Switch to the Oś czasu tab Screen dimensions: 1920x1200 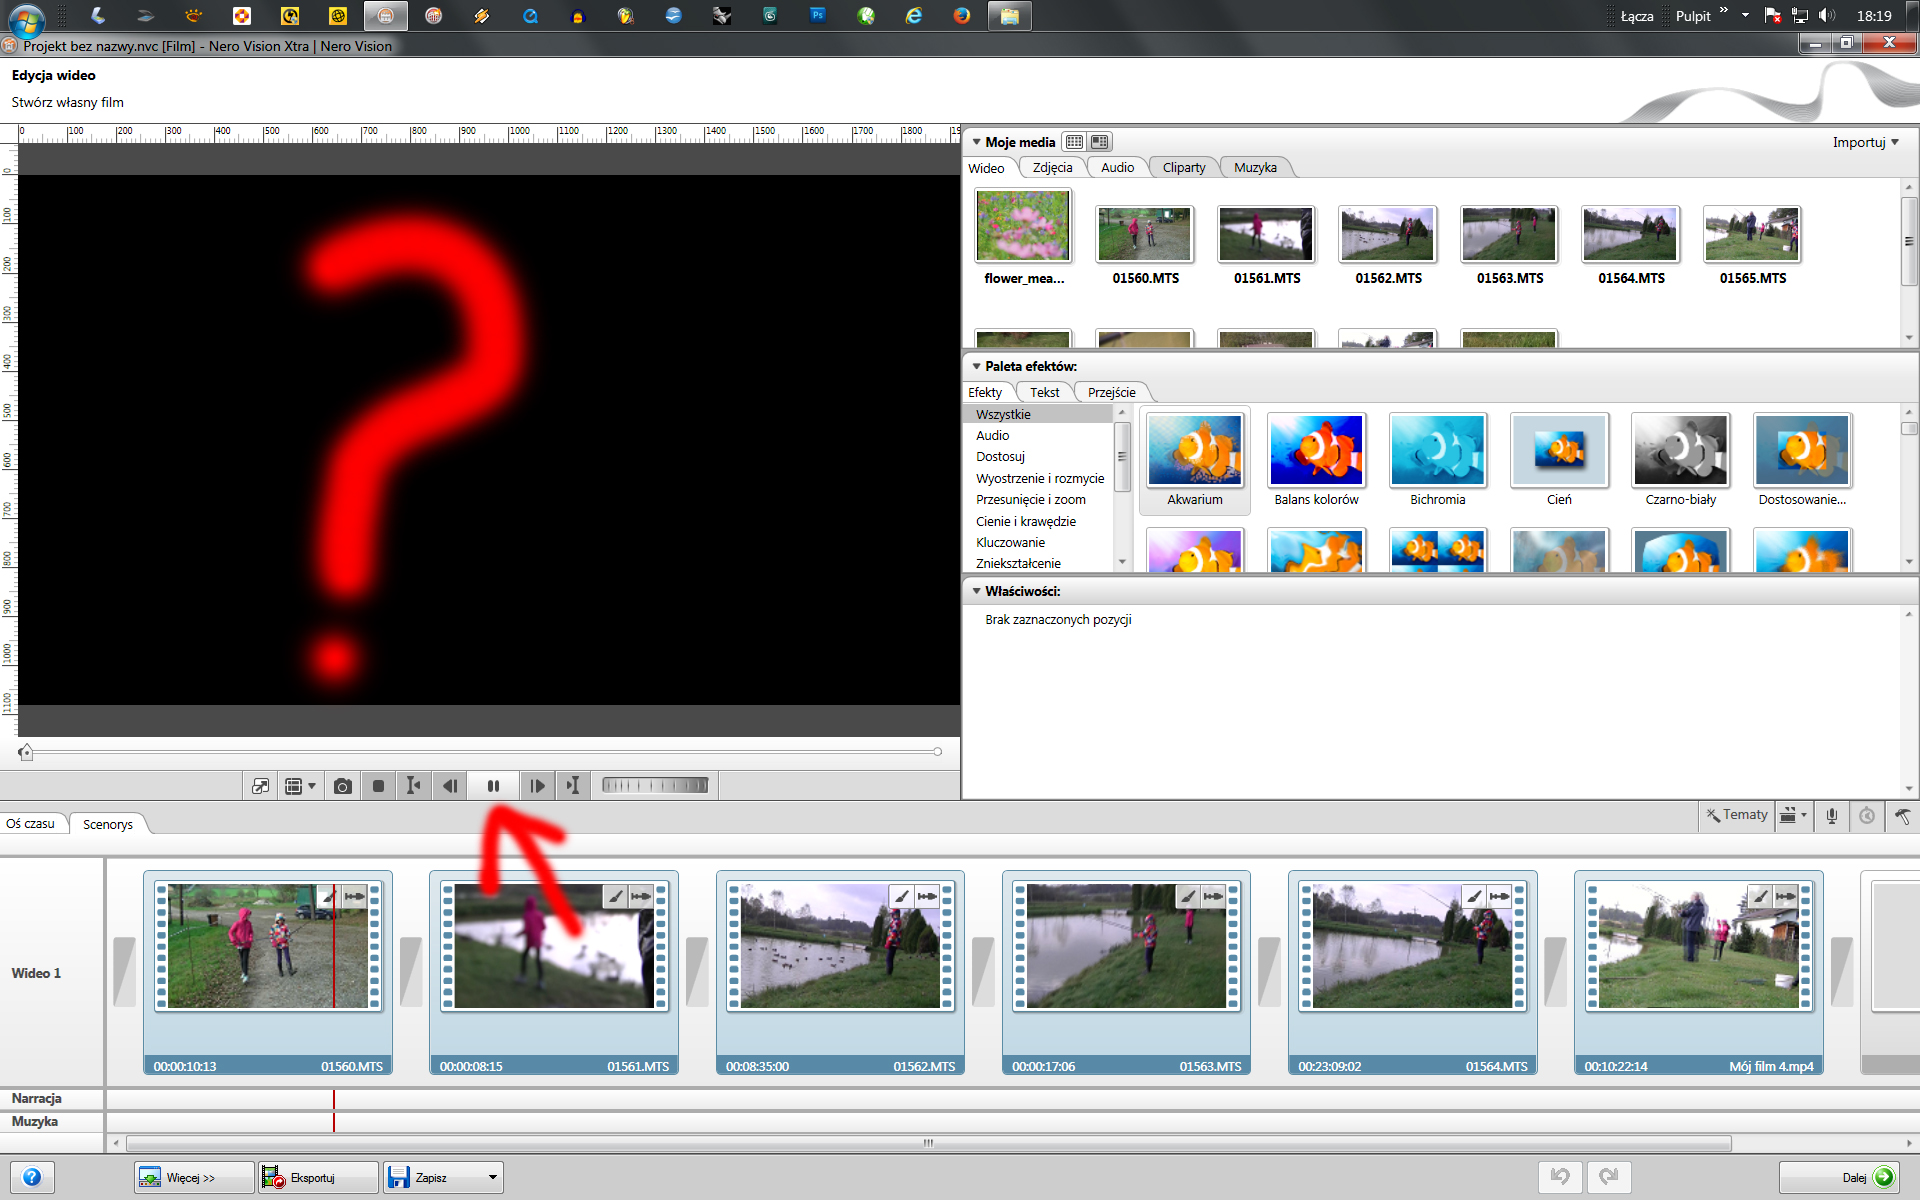[x=31, y=824]
